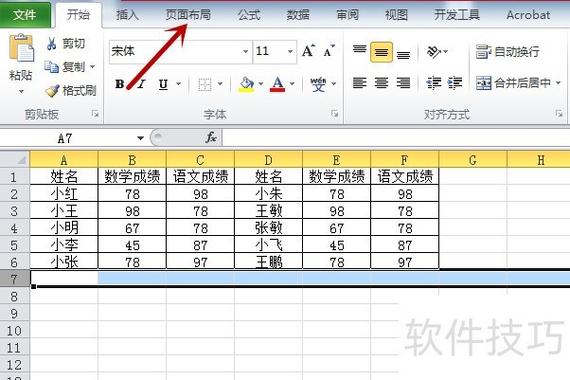Apply borders using the border icon

pos(205,84)
